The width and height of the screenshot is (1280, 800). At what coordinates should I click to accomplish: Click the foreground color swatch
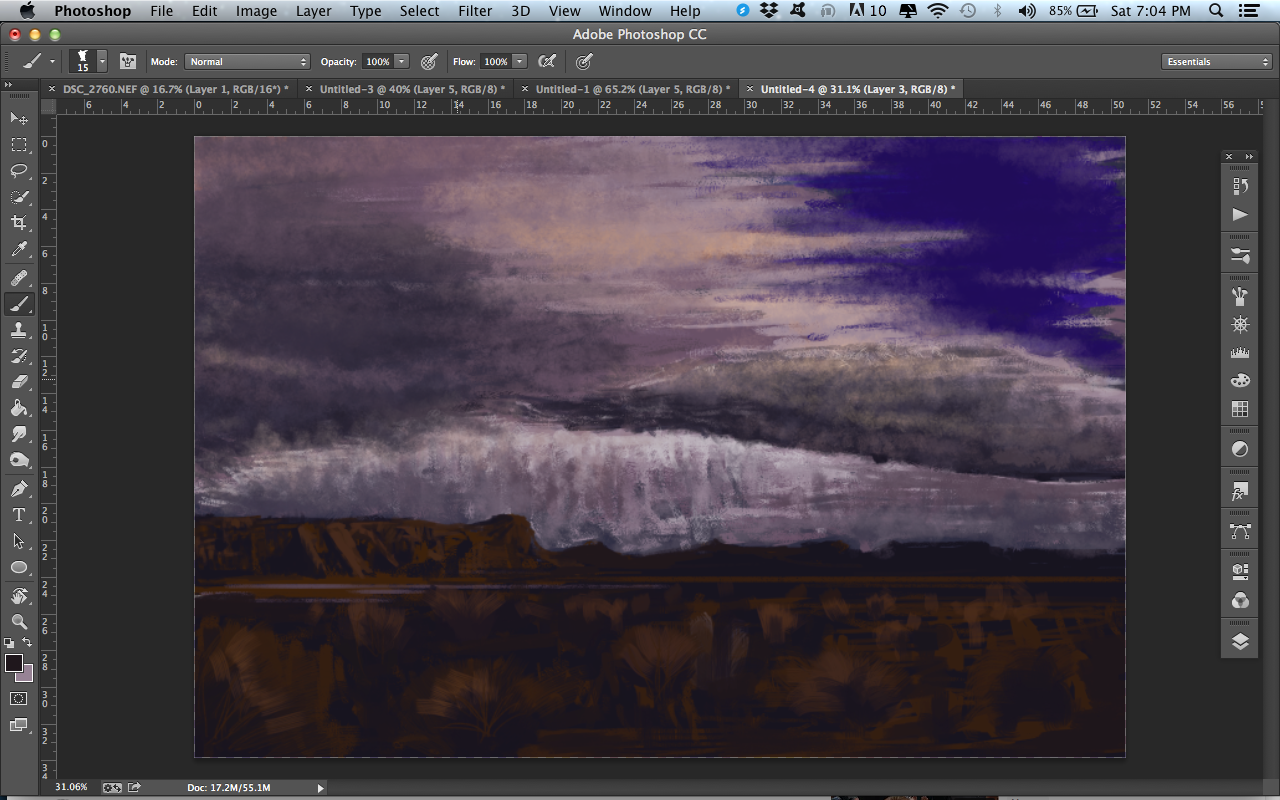[13, 663]
